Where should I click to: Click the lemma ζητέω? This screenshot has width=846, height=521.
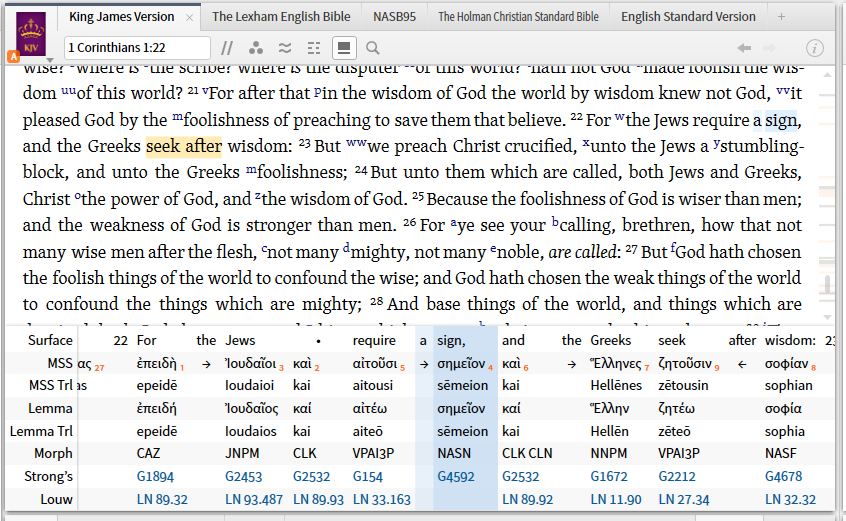pos(676,408)
